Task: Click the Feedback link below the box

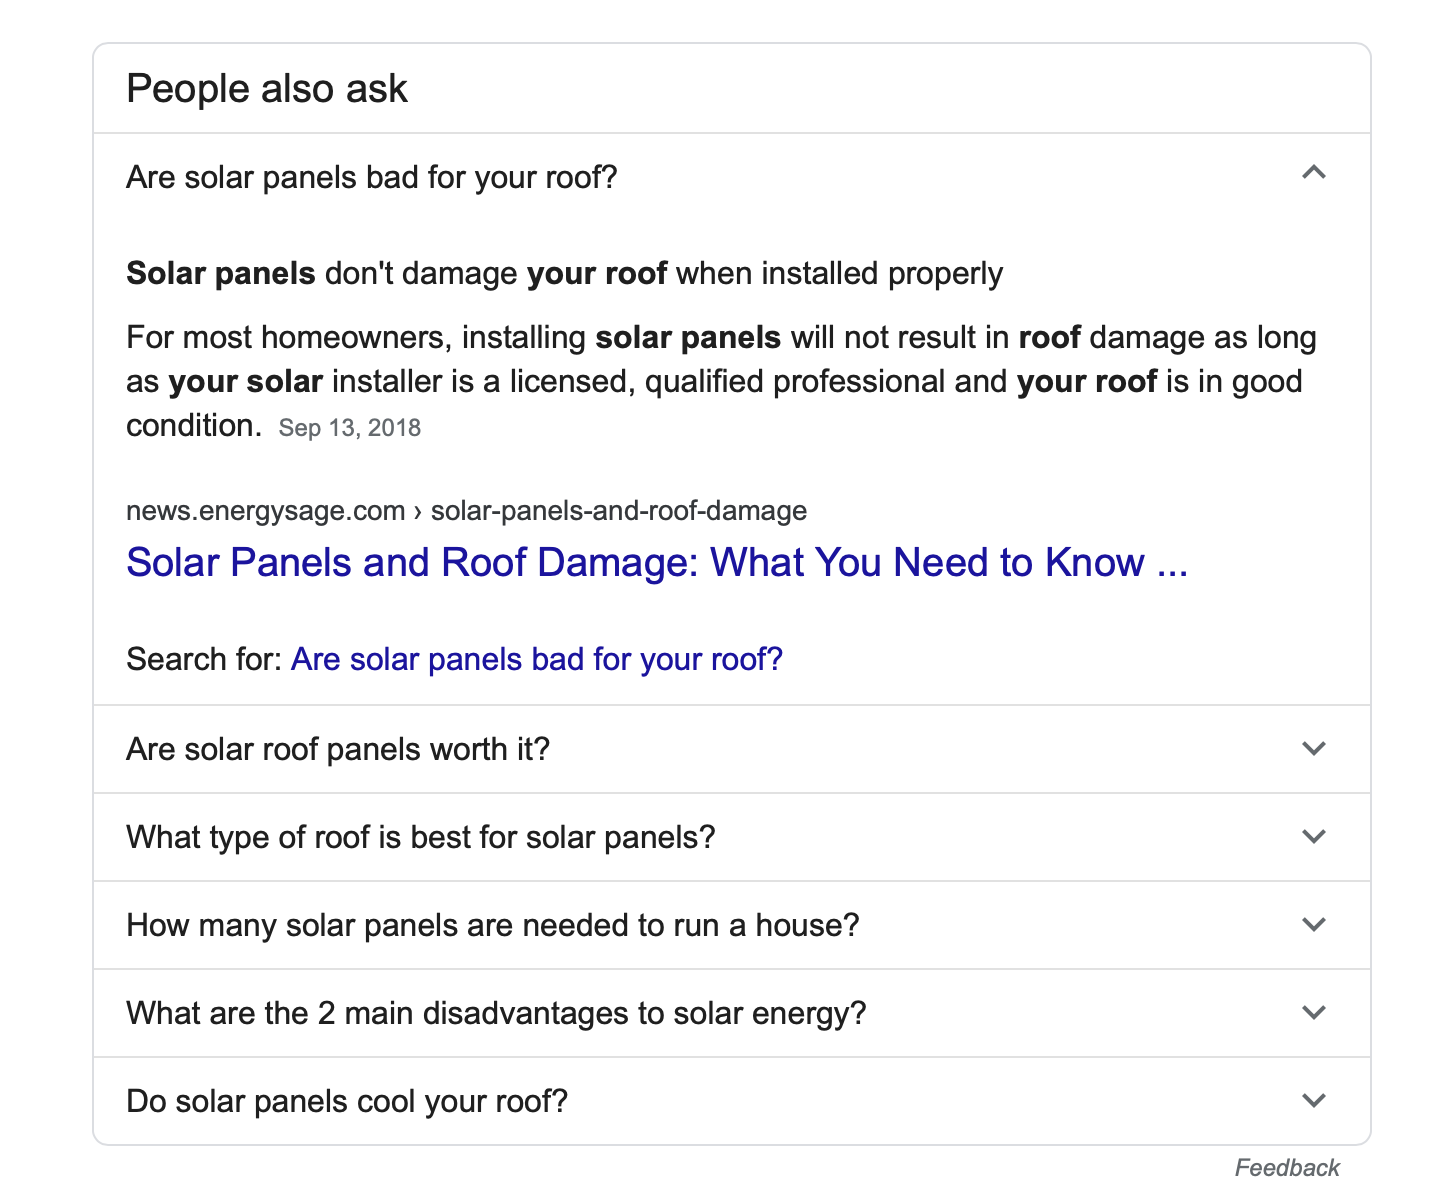Action: [1287, 1168]
